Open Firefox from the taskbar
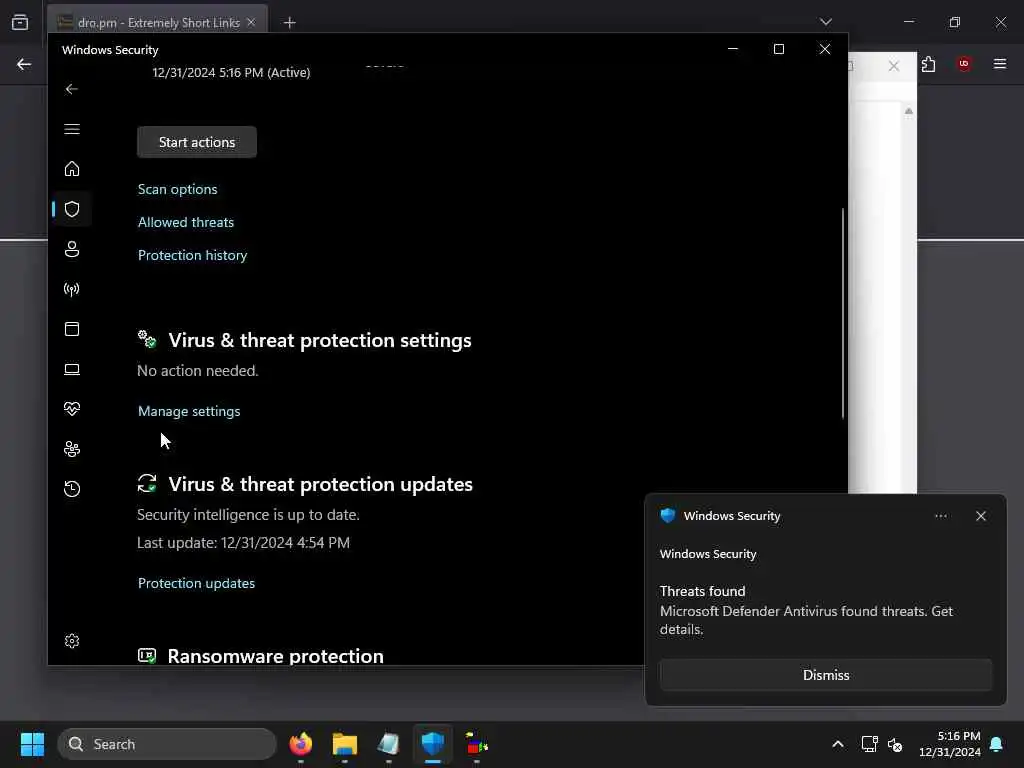 (300, 744)
